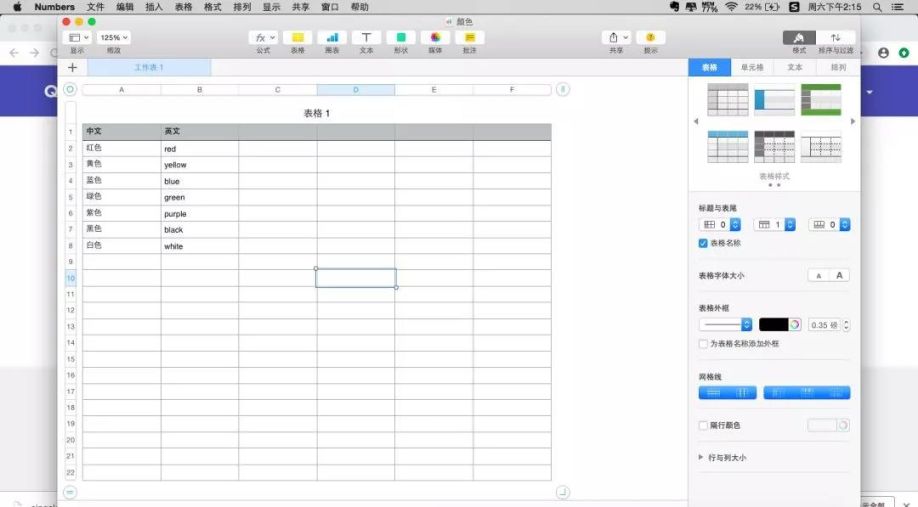Open Notification Center icon in menu bar
This screenshot has width=918, height=507.
coord(898,7)
